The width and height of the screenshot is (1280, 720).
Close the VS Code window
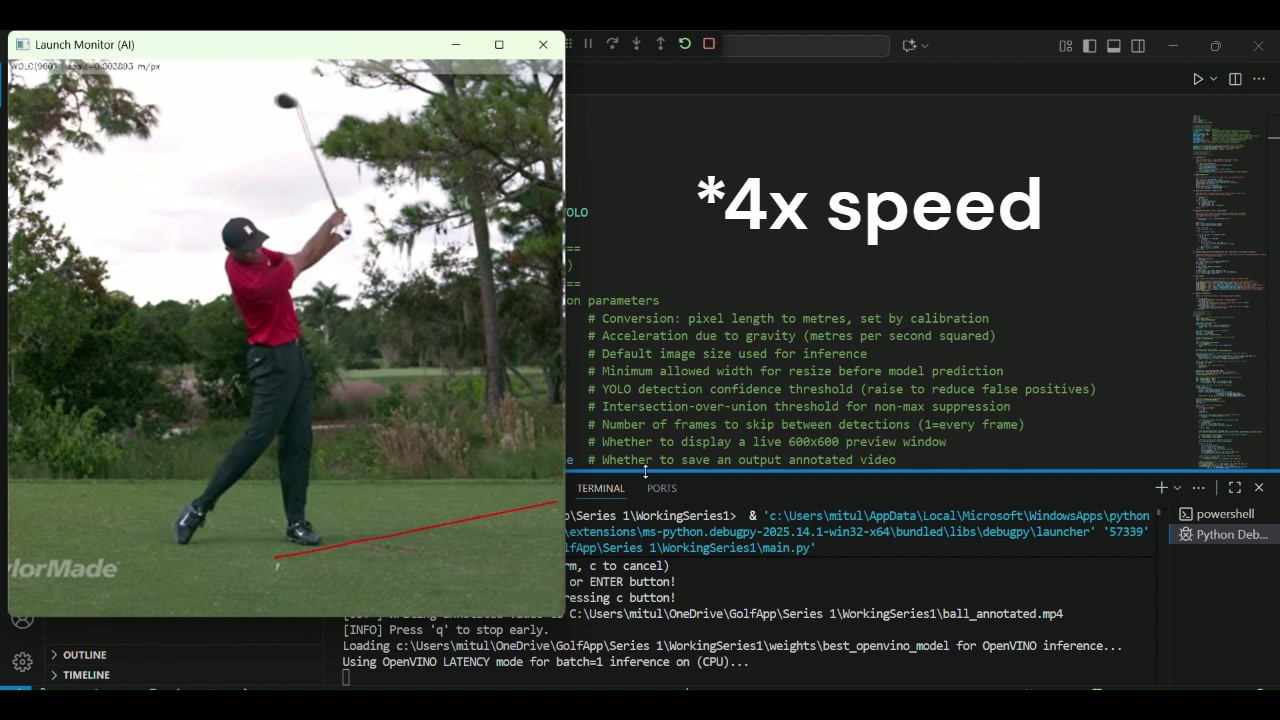[1259, 46]
